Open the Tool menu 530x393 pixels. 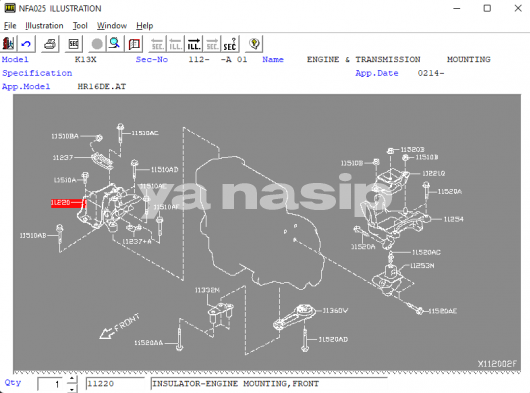[x=80, y=26]
